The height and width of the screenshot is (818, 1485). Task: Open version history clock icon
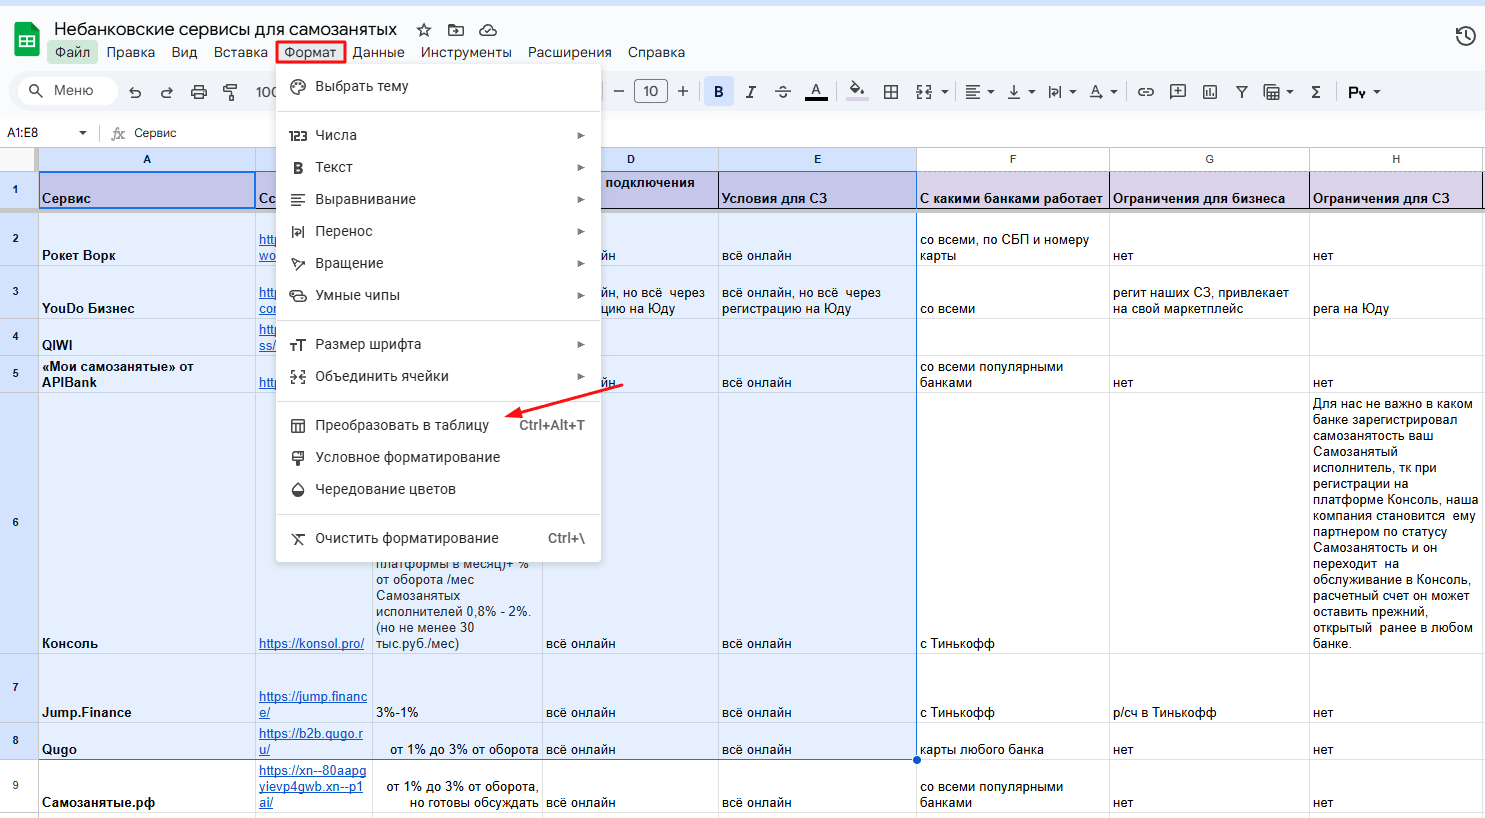[x=1465, y=36]
